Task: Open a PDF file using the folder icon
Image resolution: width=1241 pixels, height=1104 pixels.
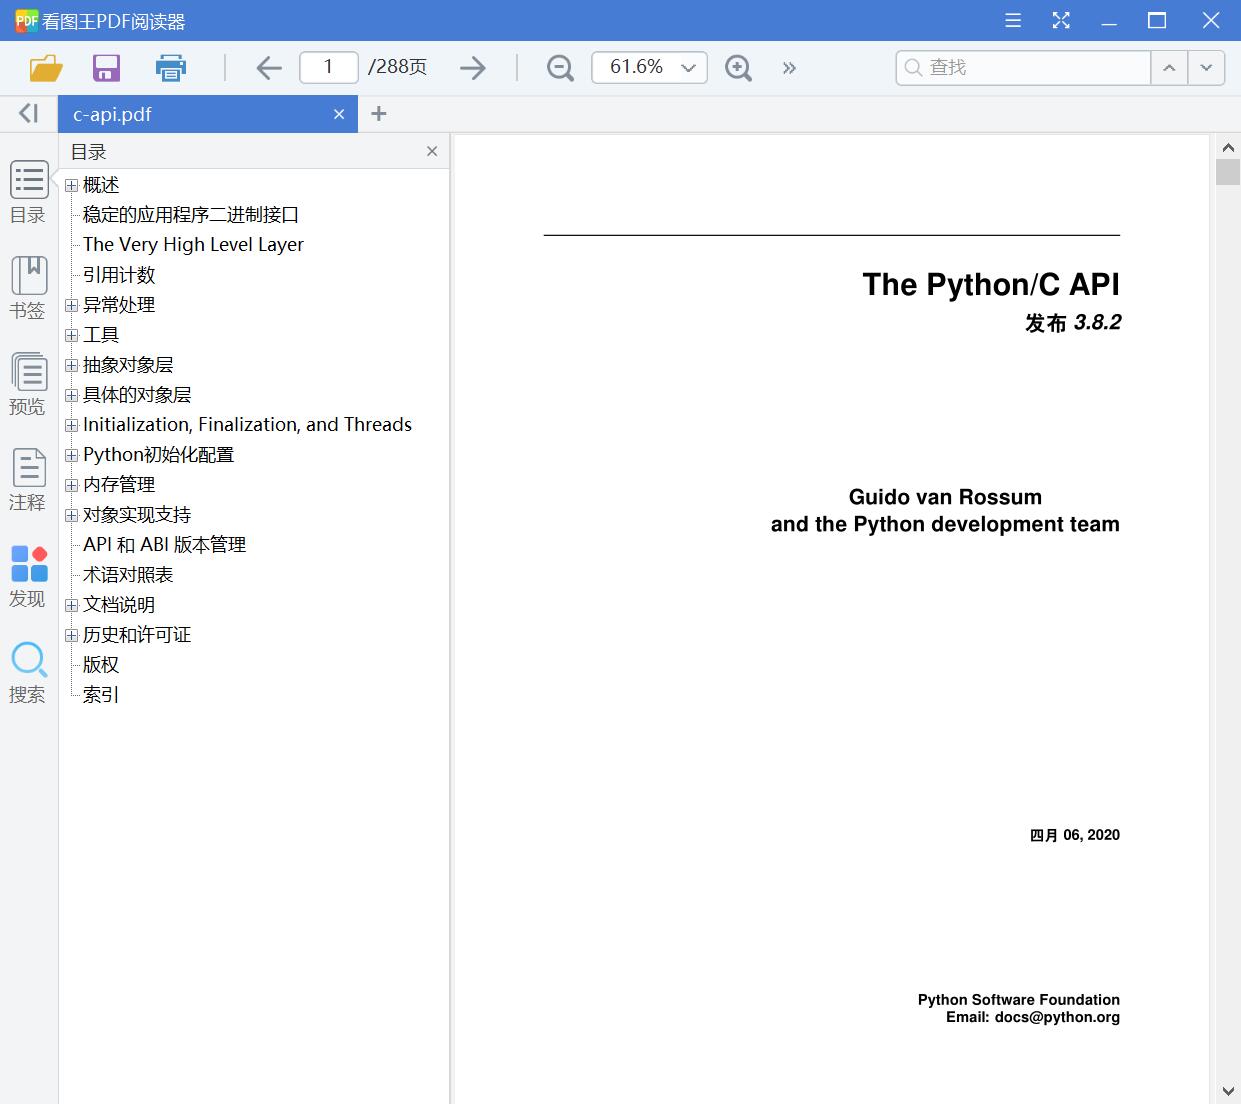Action: point(45,67)
